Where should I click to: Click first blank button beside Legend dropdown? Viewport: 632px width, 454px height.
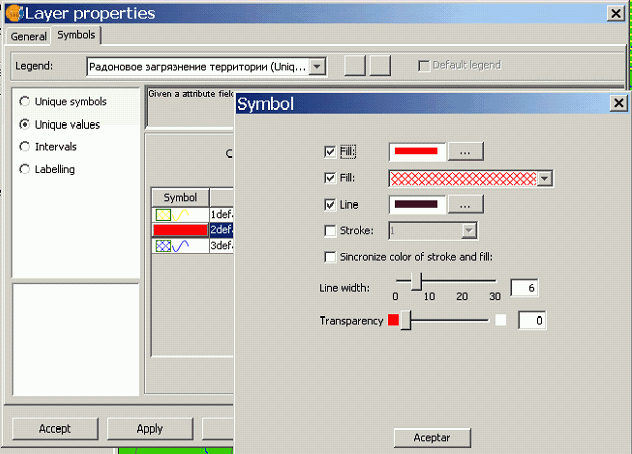click(355, 65)
